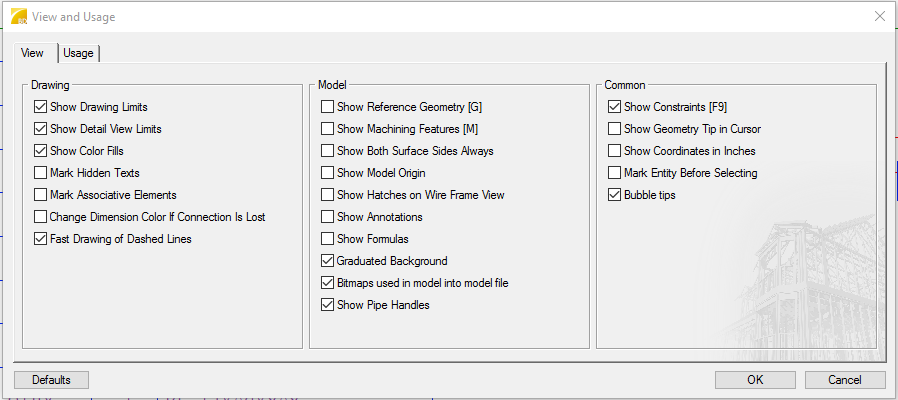This screenshot has width=898, height=400.
Task: Switch to the Usage tab
Action: point(78,53)
